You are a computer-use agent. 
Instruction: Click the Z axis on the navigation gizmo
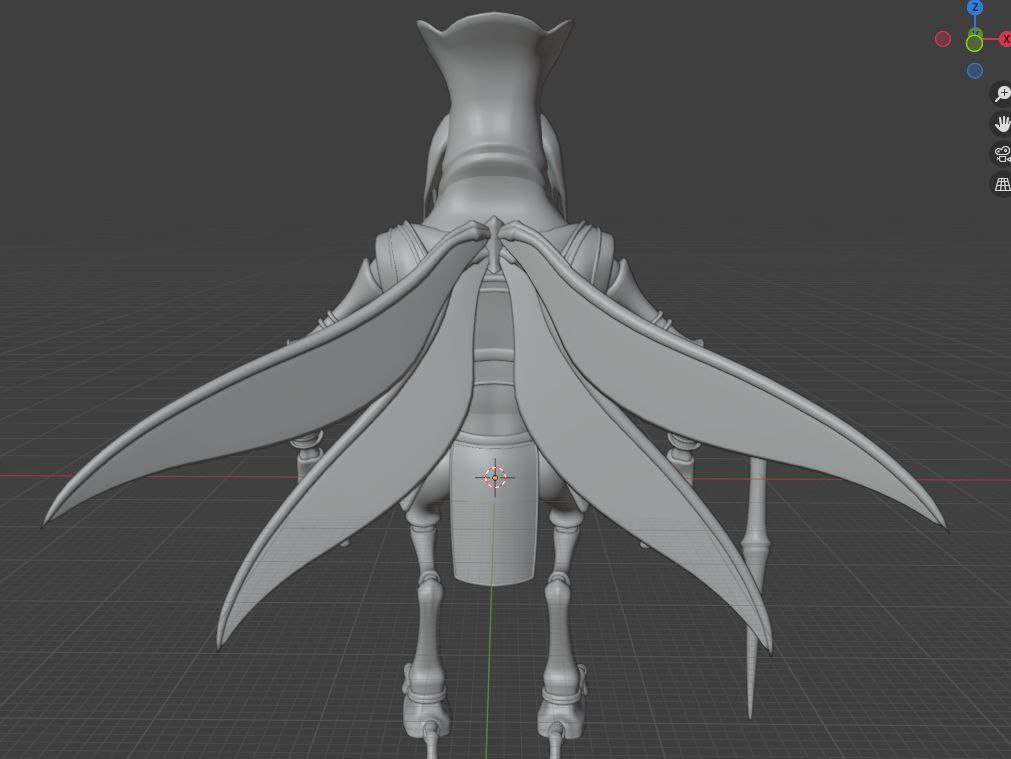tap(975, 8)
